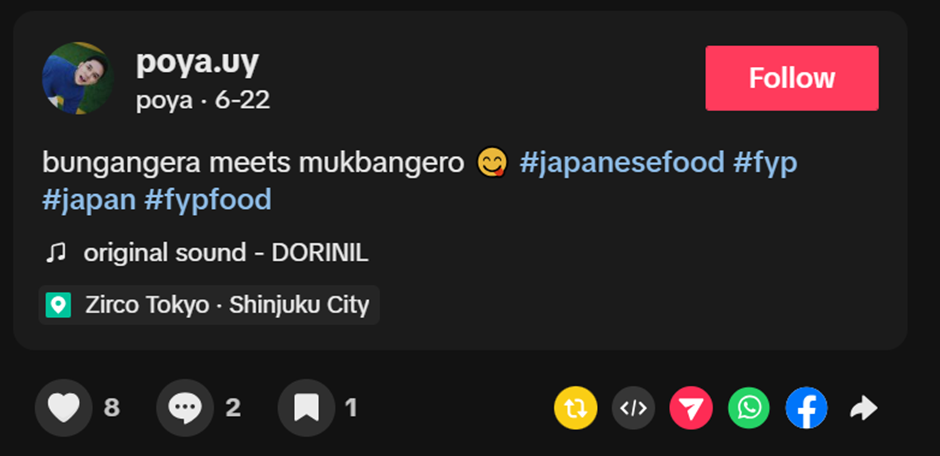Viewport: 940px width, 456px height.
Task: Get embed code via the code icon
Action: (633, 408)
